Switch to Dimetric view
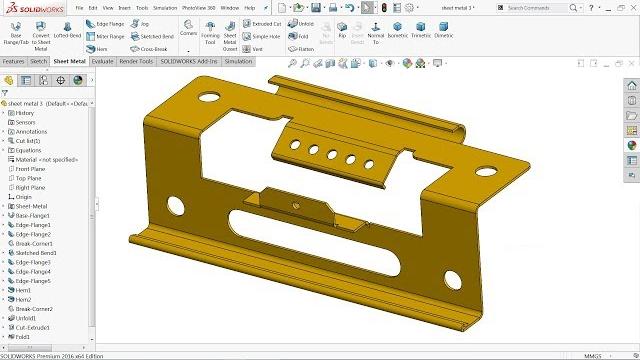The width and height of the screenshot is (640, 360). [x=443, y=30]
